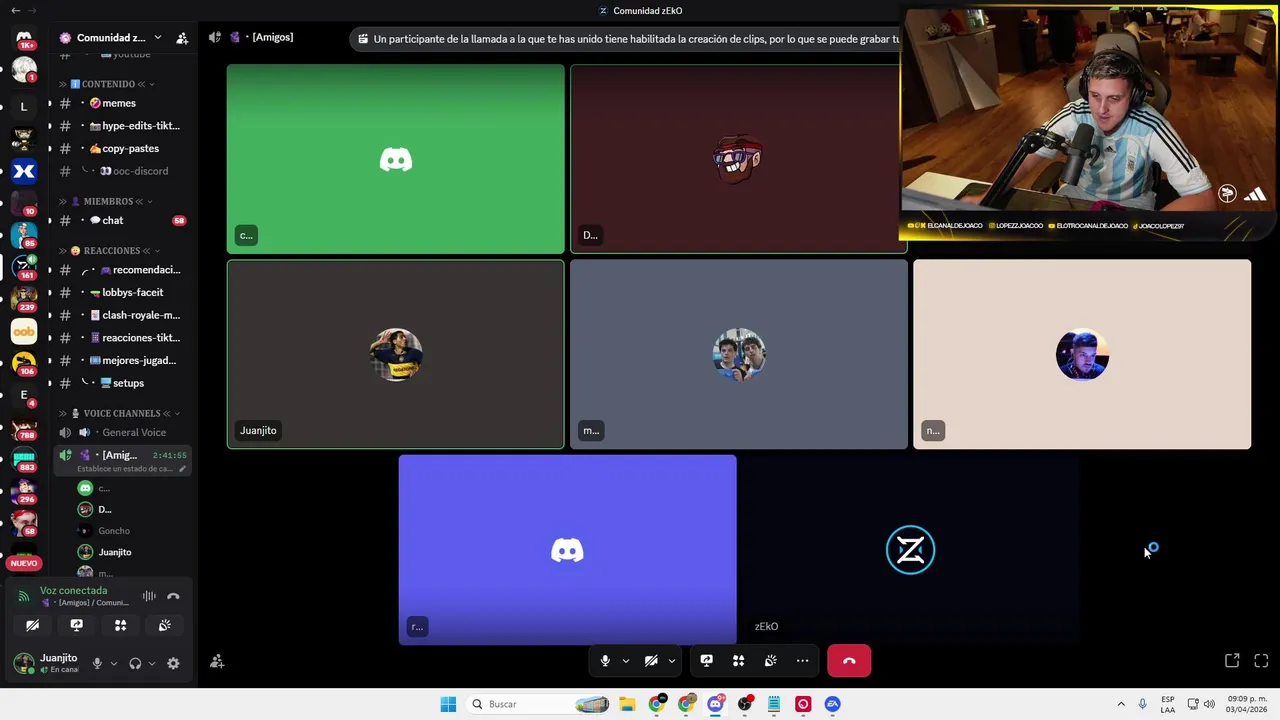Mute mic in the Juanjito user panel
This screenshot has width=1280, height=720.
click(97, 663)
